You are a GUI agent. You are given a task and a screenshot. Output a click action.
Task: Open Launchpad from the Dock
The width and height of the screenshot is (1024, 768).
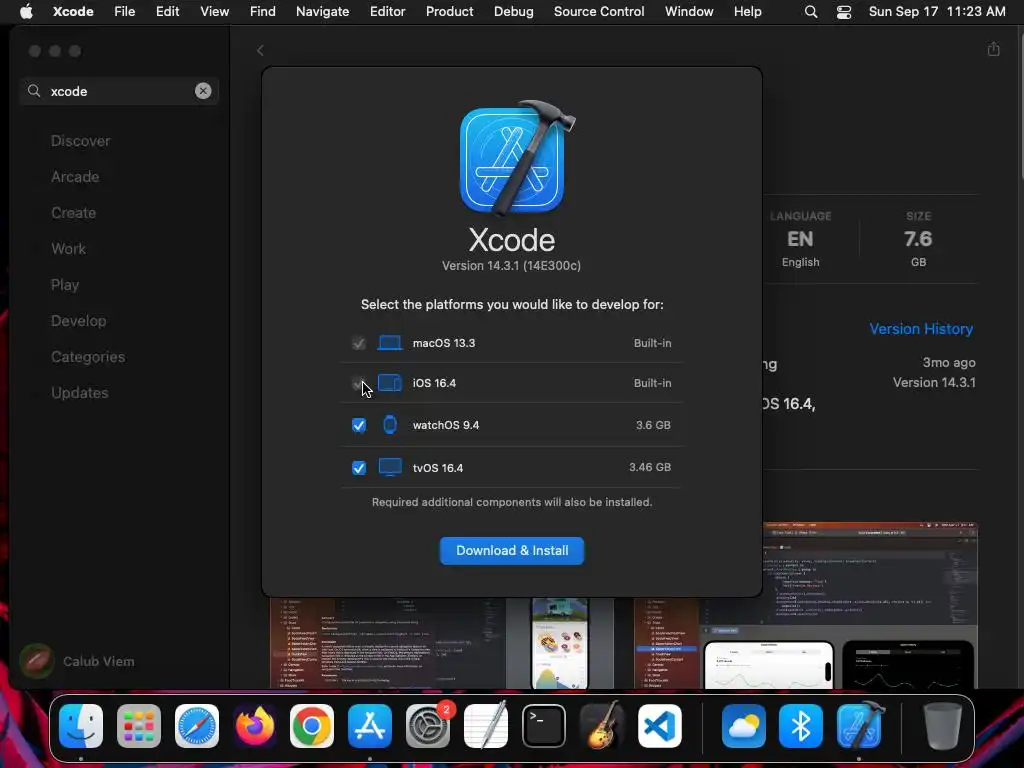pyautogui.click(x=138, y=726)
